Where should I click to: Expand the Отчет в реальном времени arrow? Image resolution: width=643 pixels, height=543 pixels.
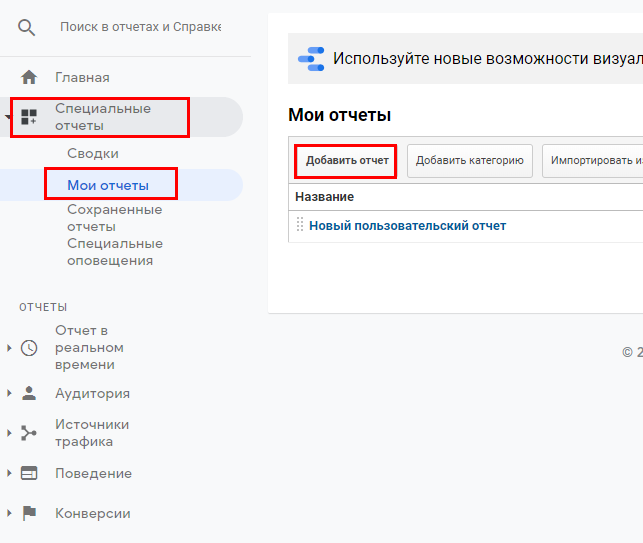pos(9,347)
